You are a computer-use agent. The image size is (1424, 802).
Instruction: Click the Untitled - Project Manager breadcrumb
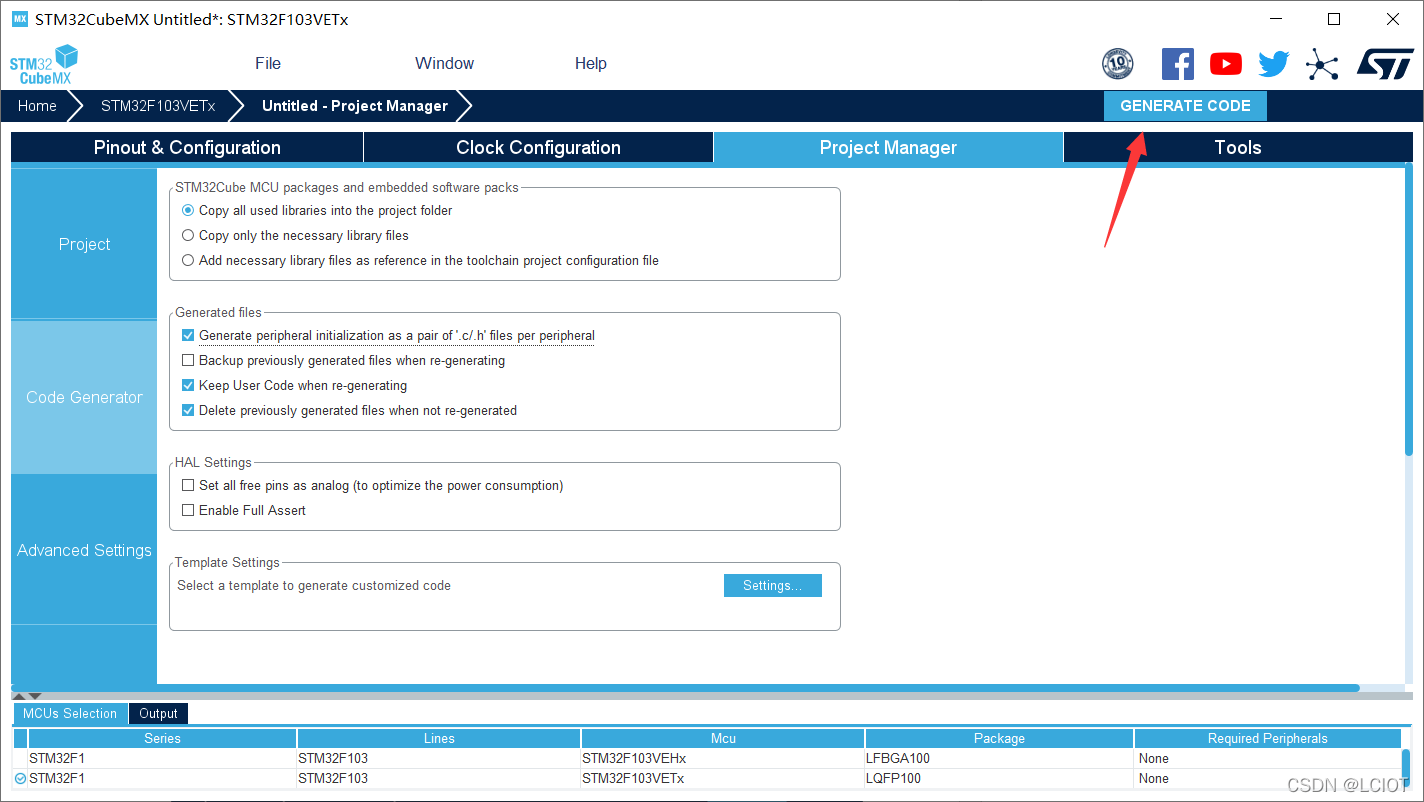coord(355,106)
